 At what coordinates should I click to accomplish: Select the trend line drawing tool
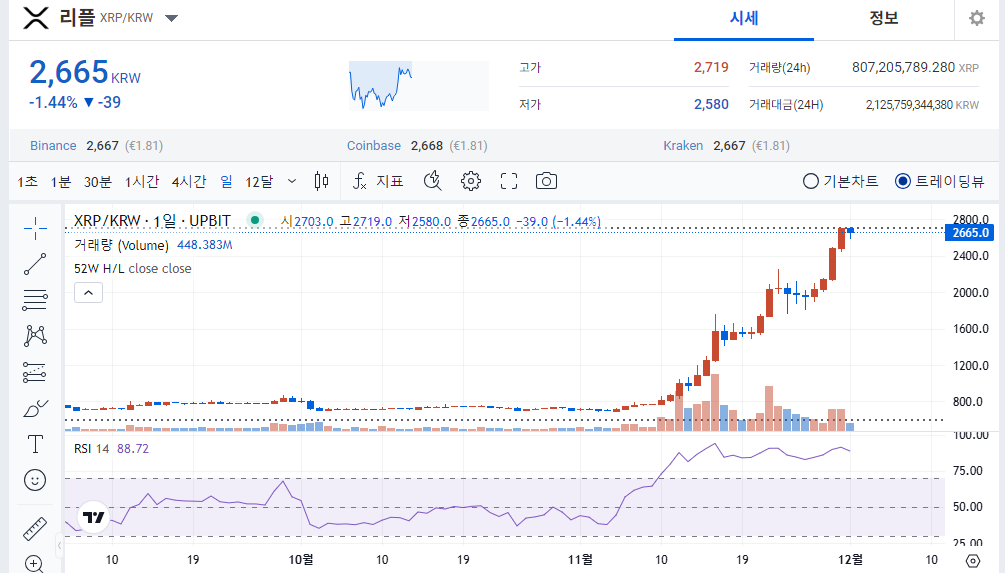(35, 263)
